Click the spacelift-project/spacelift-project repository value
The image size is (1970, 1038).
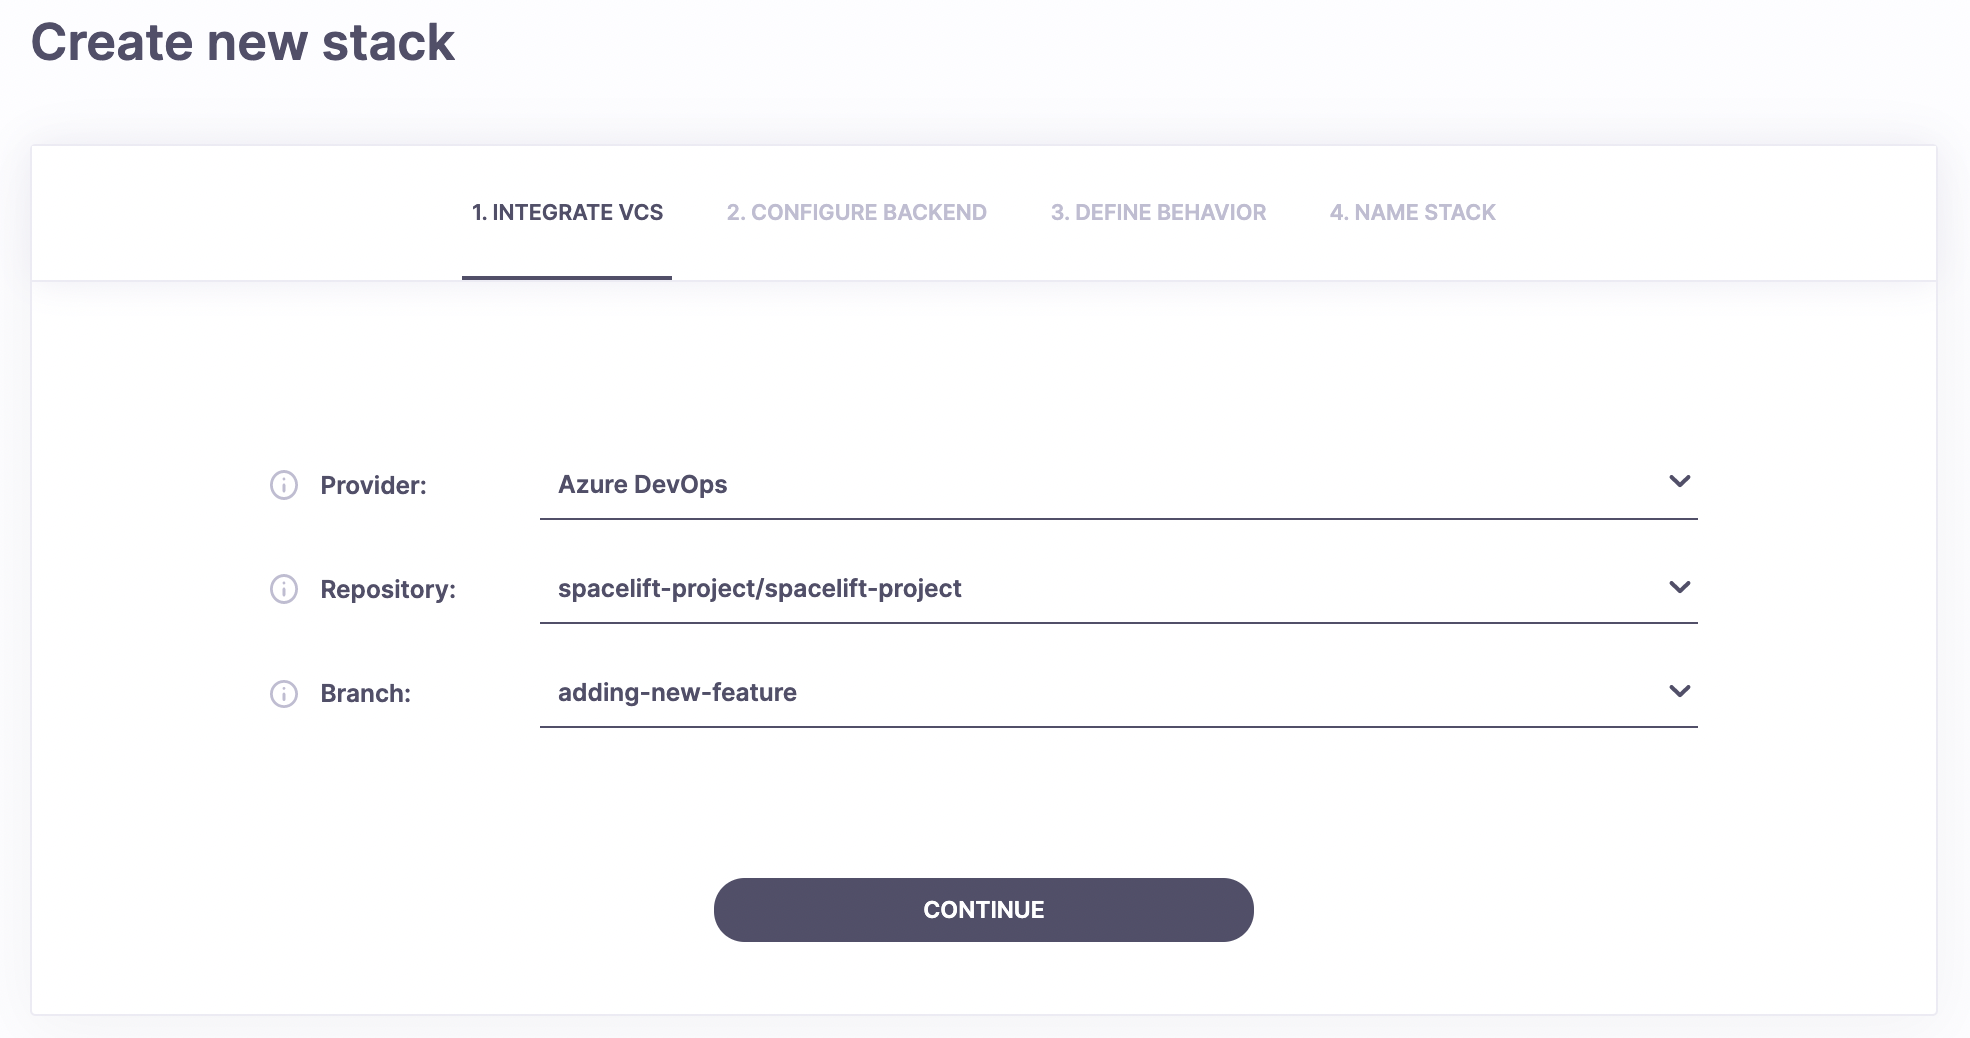coord(760,589)
